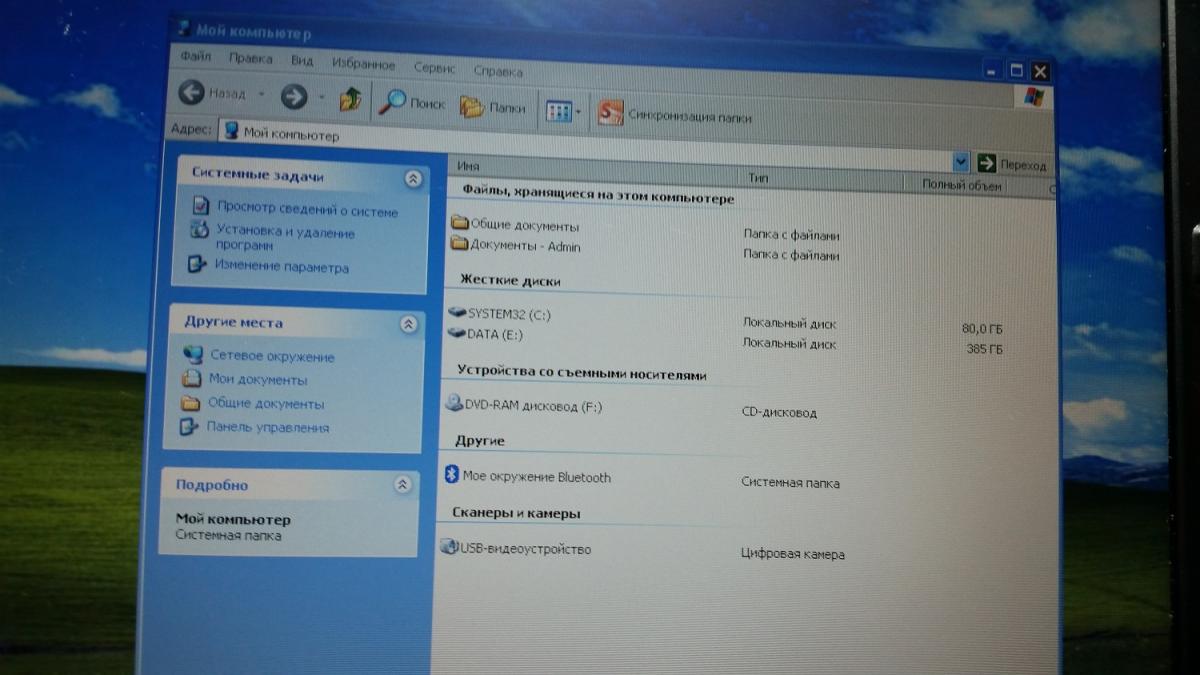The width and height of the screenshot is (1200, 675).
Task: Open the Файл menu
Action: pos(196,57)
